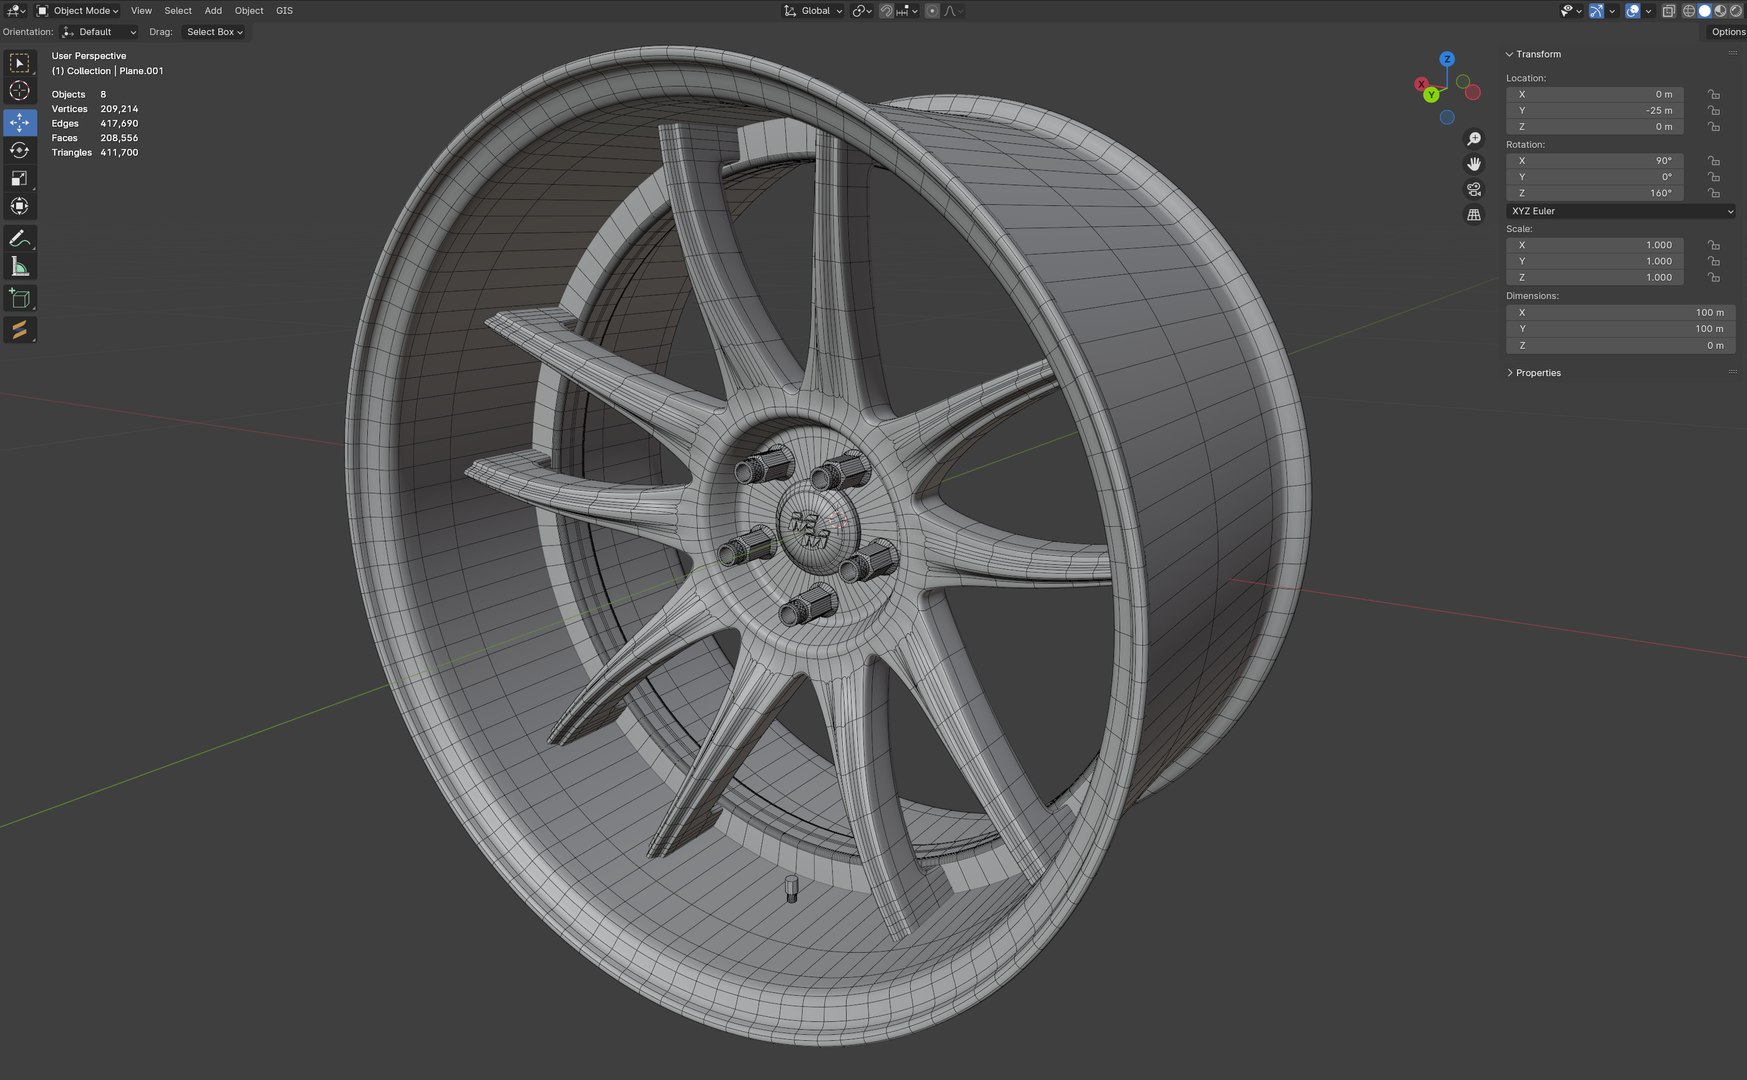Viewport: 1747px width, 1080px height.
Task: Click the zoom view gizmo button
Action: pos(1473,139)
